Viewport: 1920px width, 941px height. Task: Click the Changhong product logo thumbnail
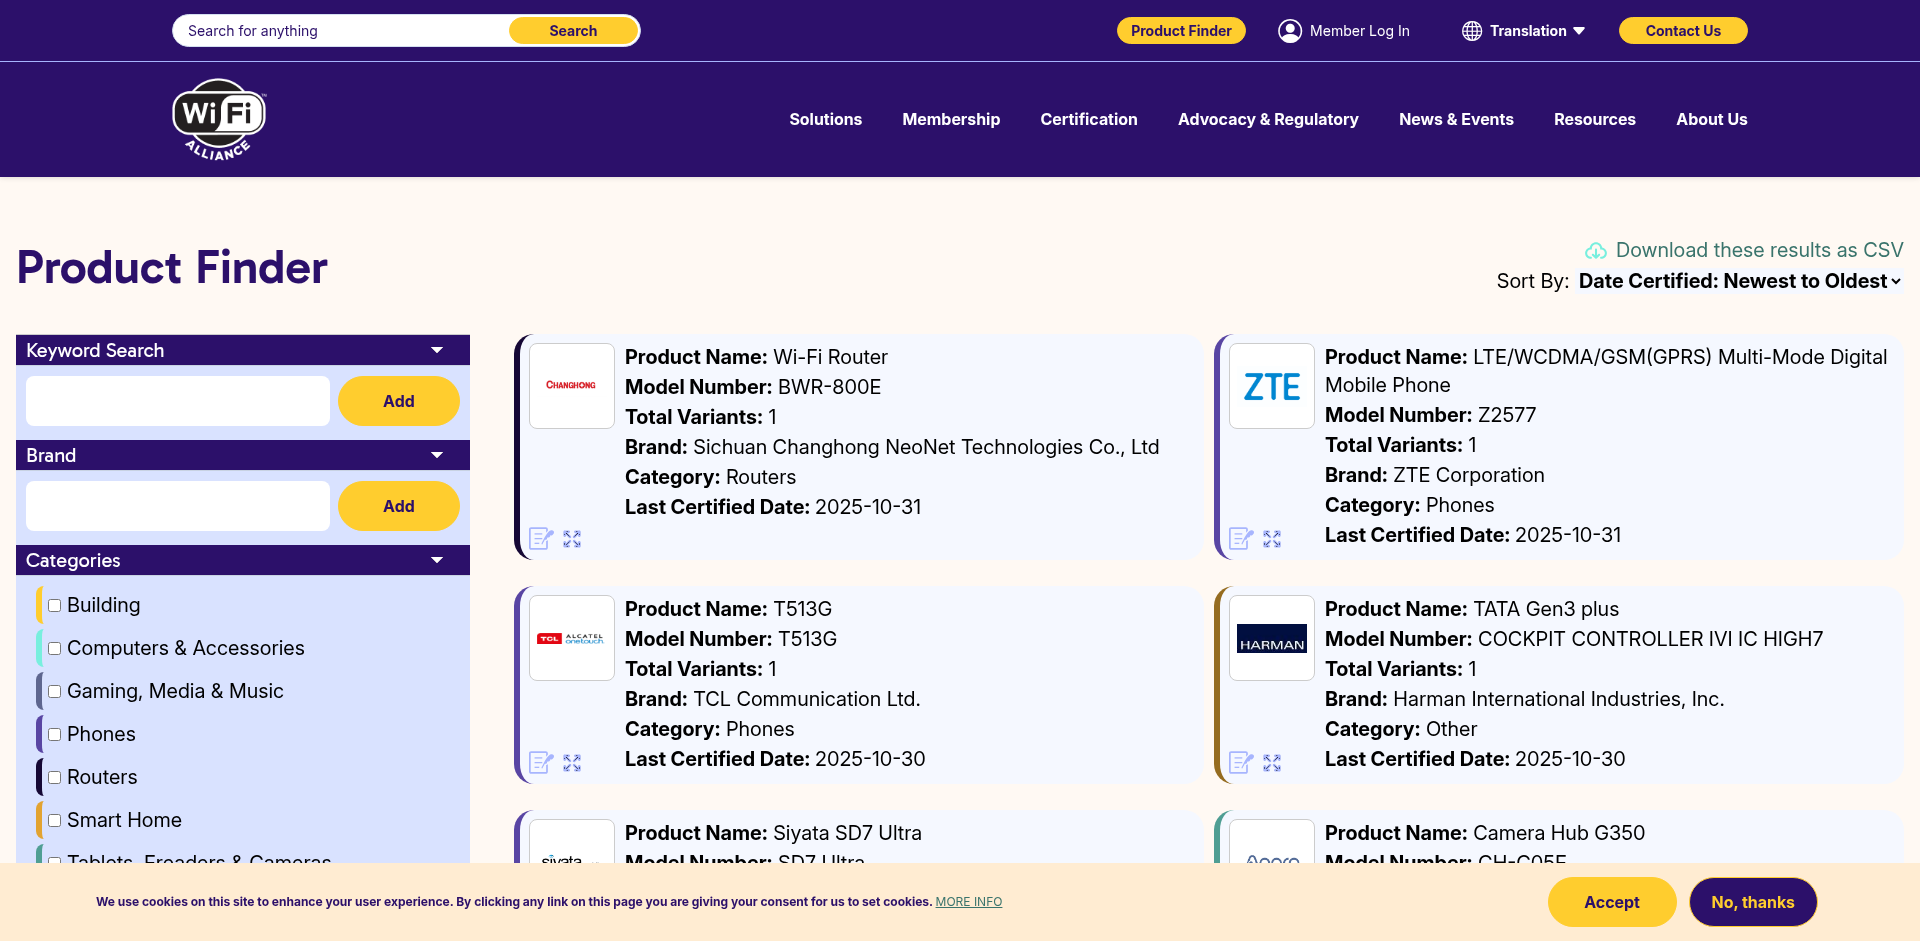click(x=571, y=386)
